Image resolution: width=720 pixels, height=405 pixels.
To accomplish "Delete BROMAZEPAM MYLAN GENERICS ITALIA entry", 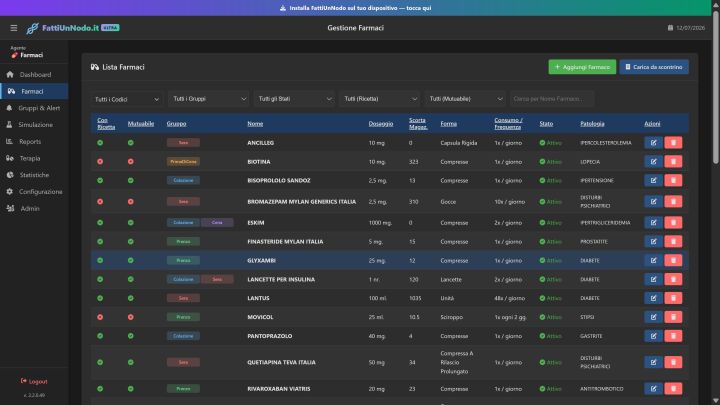I will coord(673,202).
